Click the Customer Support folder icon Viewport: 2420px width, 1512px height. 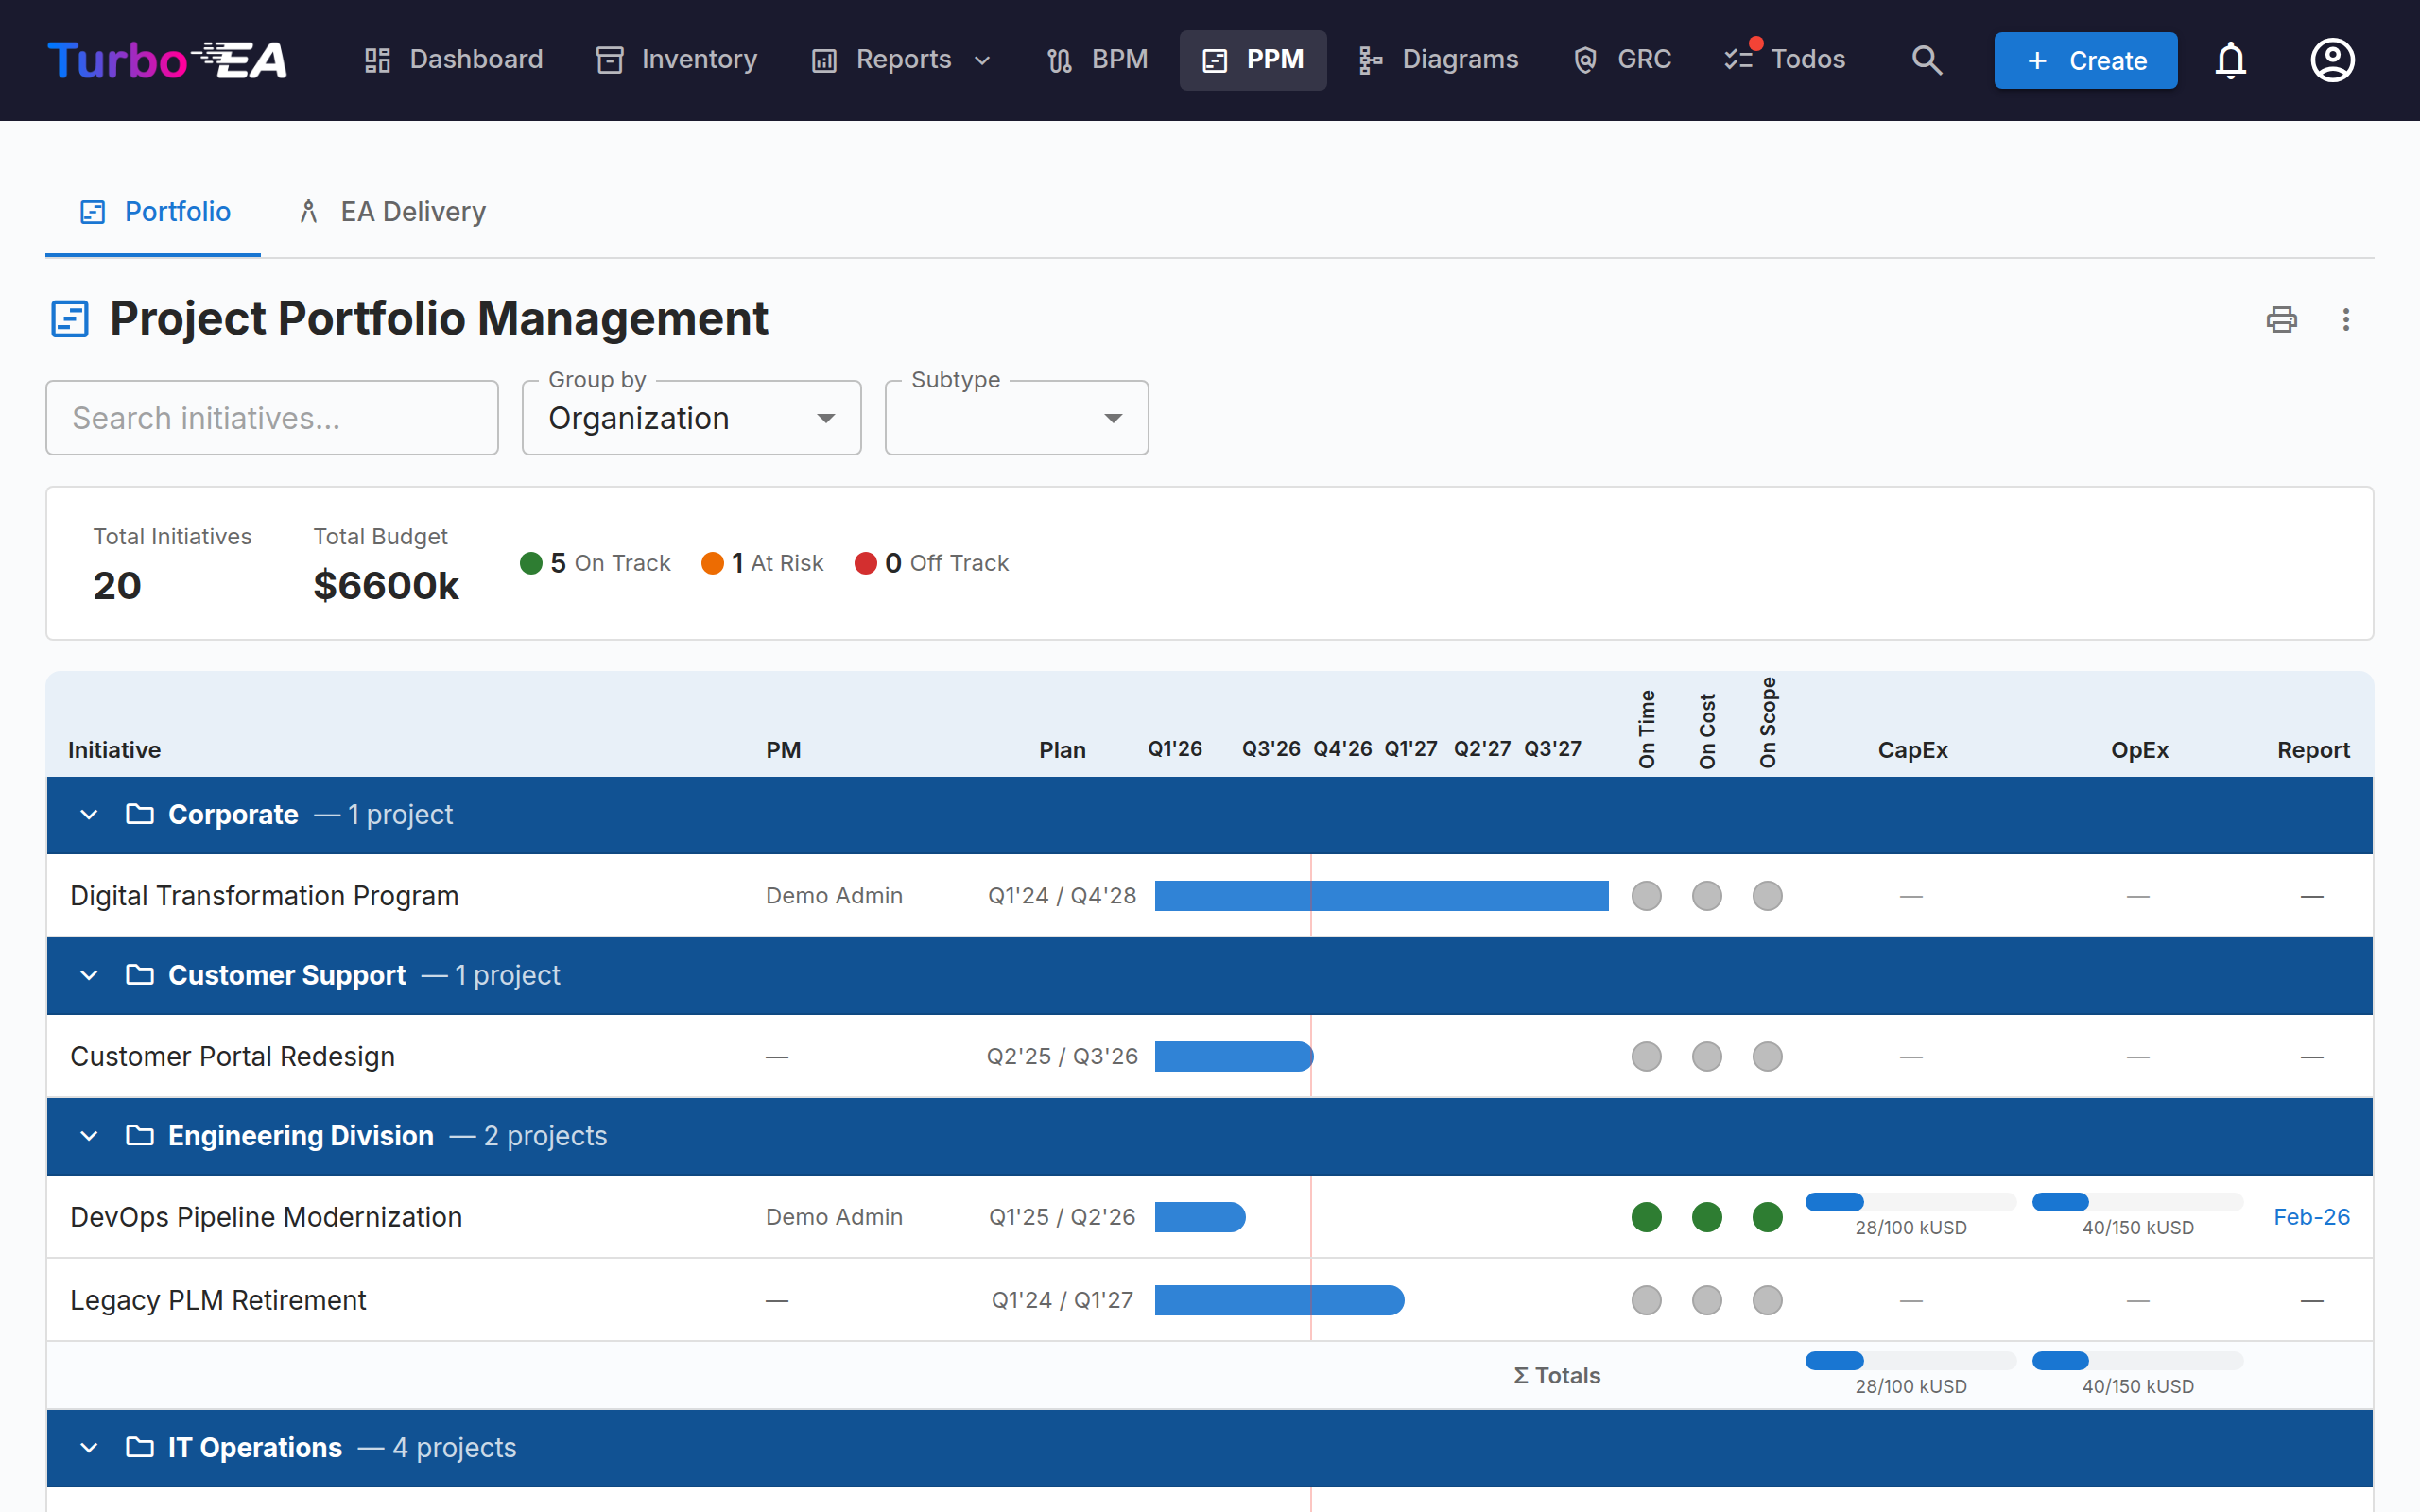140,975
